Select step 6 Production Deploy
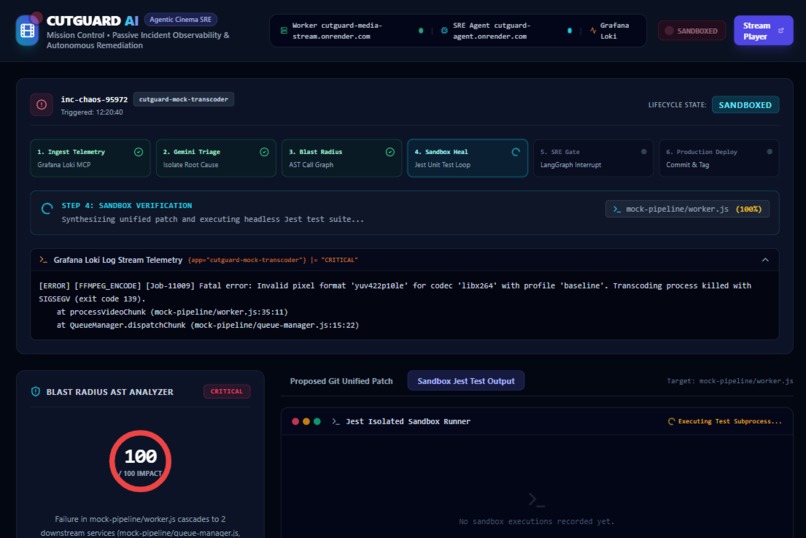The height and width of the screenshot is (538, 806). (x=719, y=158)
